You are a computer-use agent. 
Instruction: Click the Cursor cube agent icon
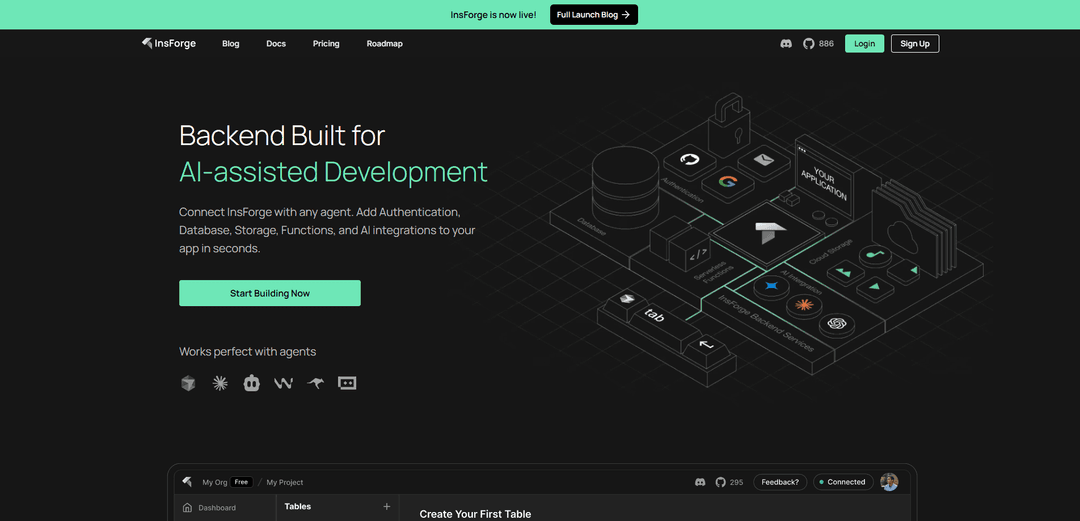188,383
